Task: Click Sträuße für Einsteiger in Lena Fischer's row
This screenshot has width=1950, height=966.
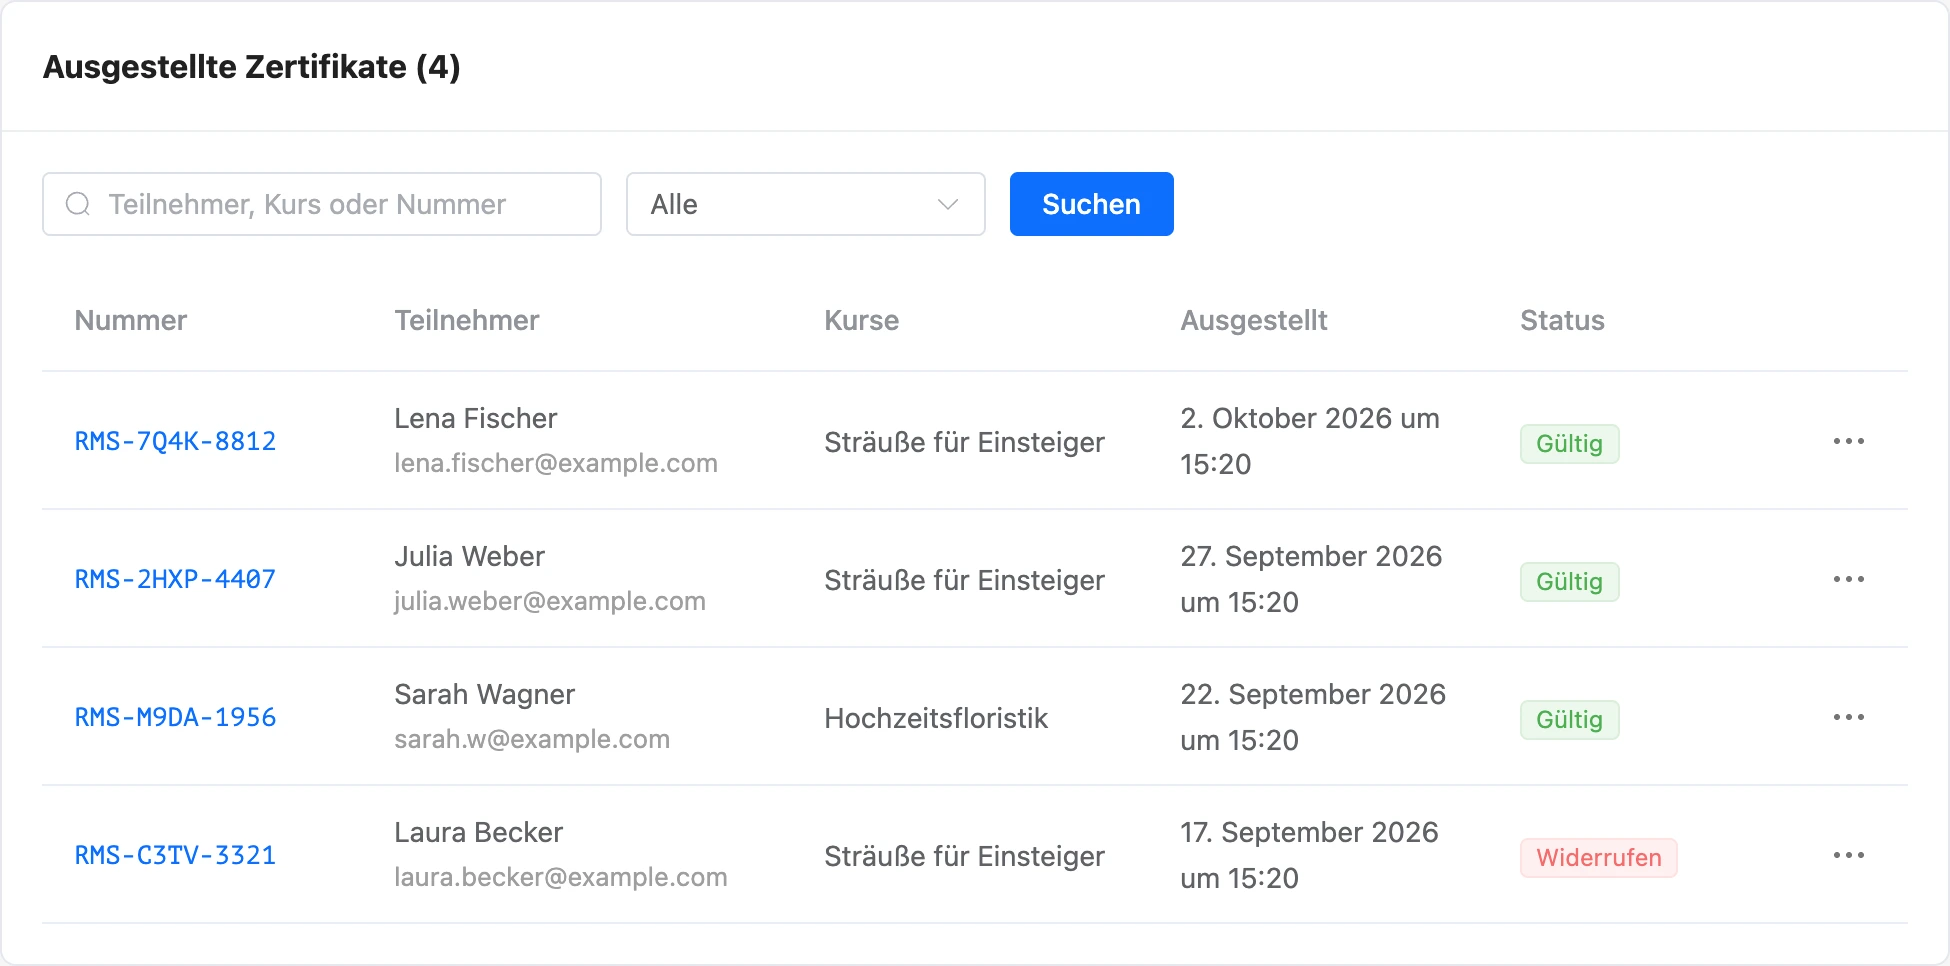Action: coord(965,442)
